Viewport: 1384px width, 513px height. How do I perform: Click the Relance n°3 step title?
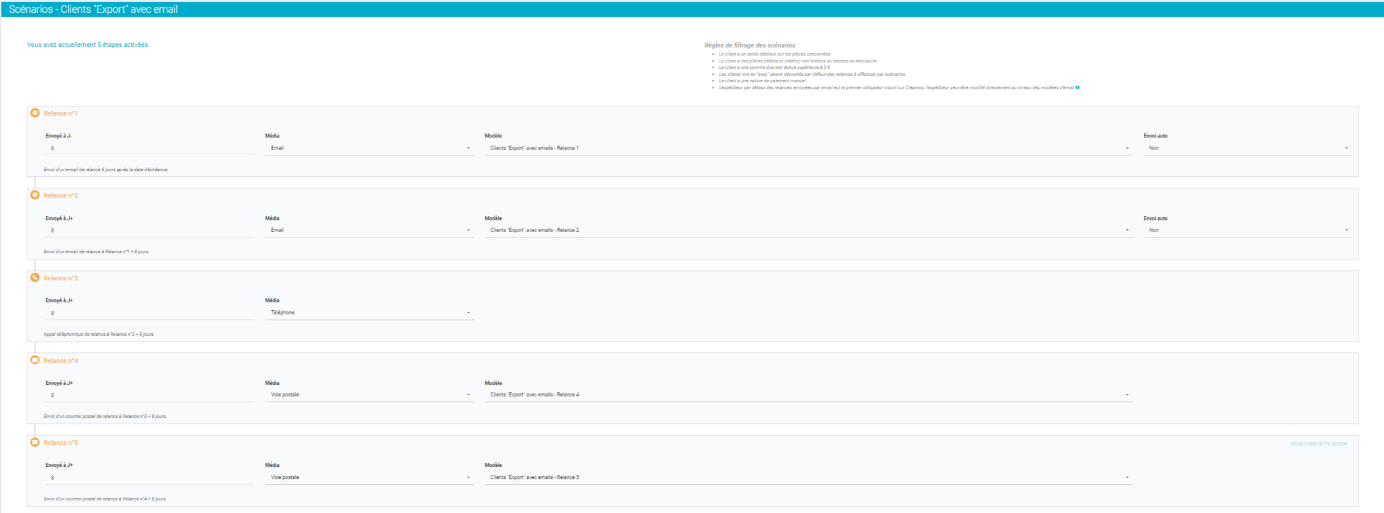(61, 277)
